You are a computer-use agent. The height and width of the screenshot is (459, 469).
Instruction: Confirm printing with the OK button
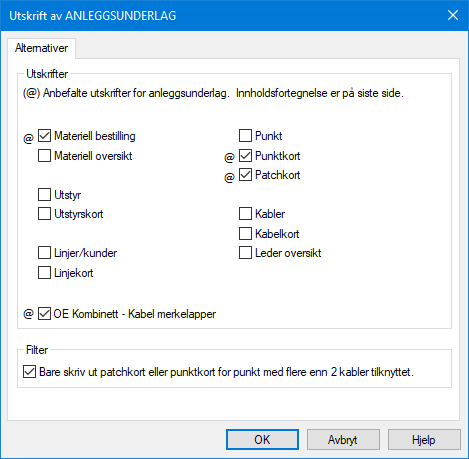pyautogui.click(x=262, y=440)
